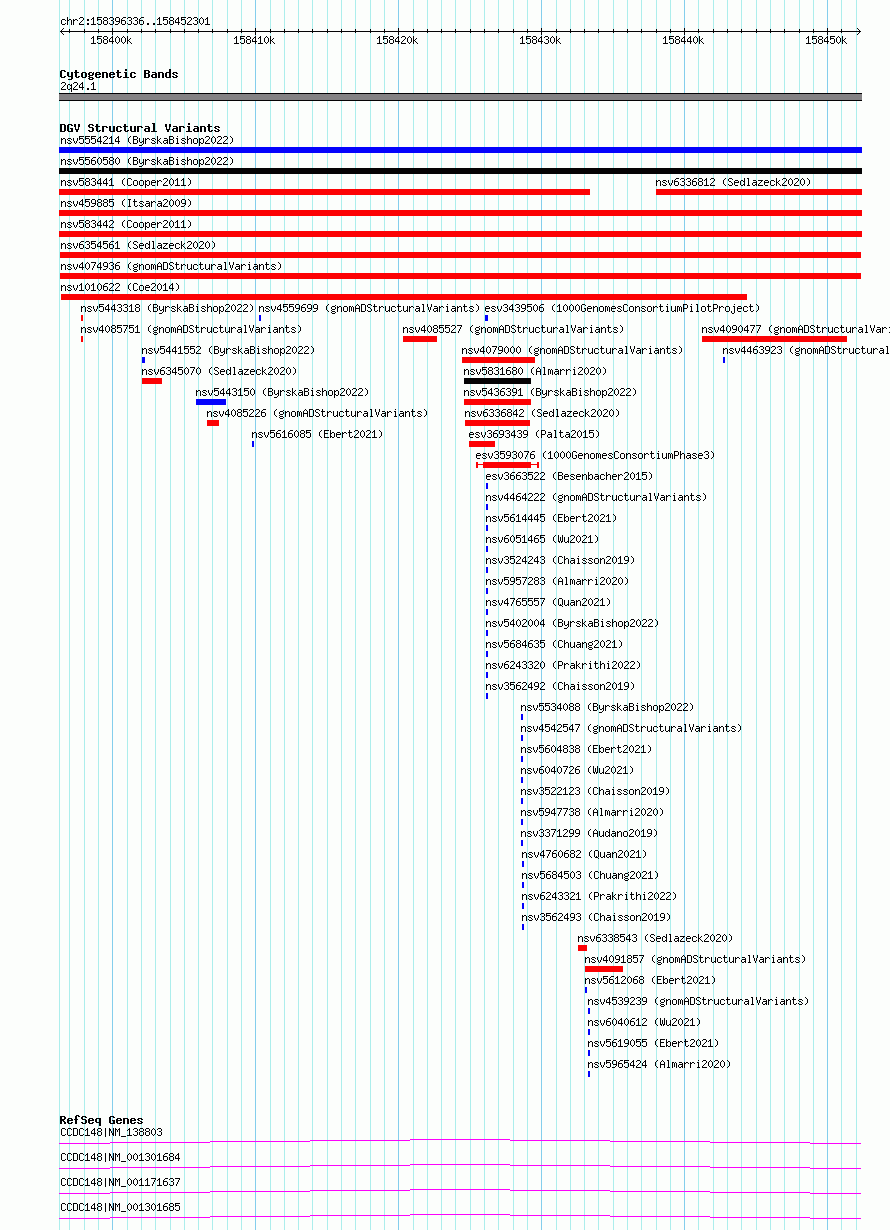Screen dimensions: 890x1230
Task: Open nsv583441 (Cooper2011) variant
Action: (126, 183)
